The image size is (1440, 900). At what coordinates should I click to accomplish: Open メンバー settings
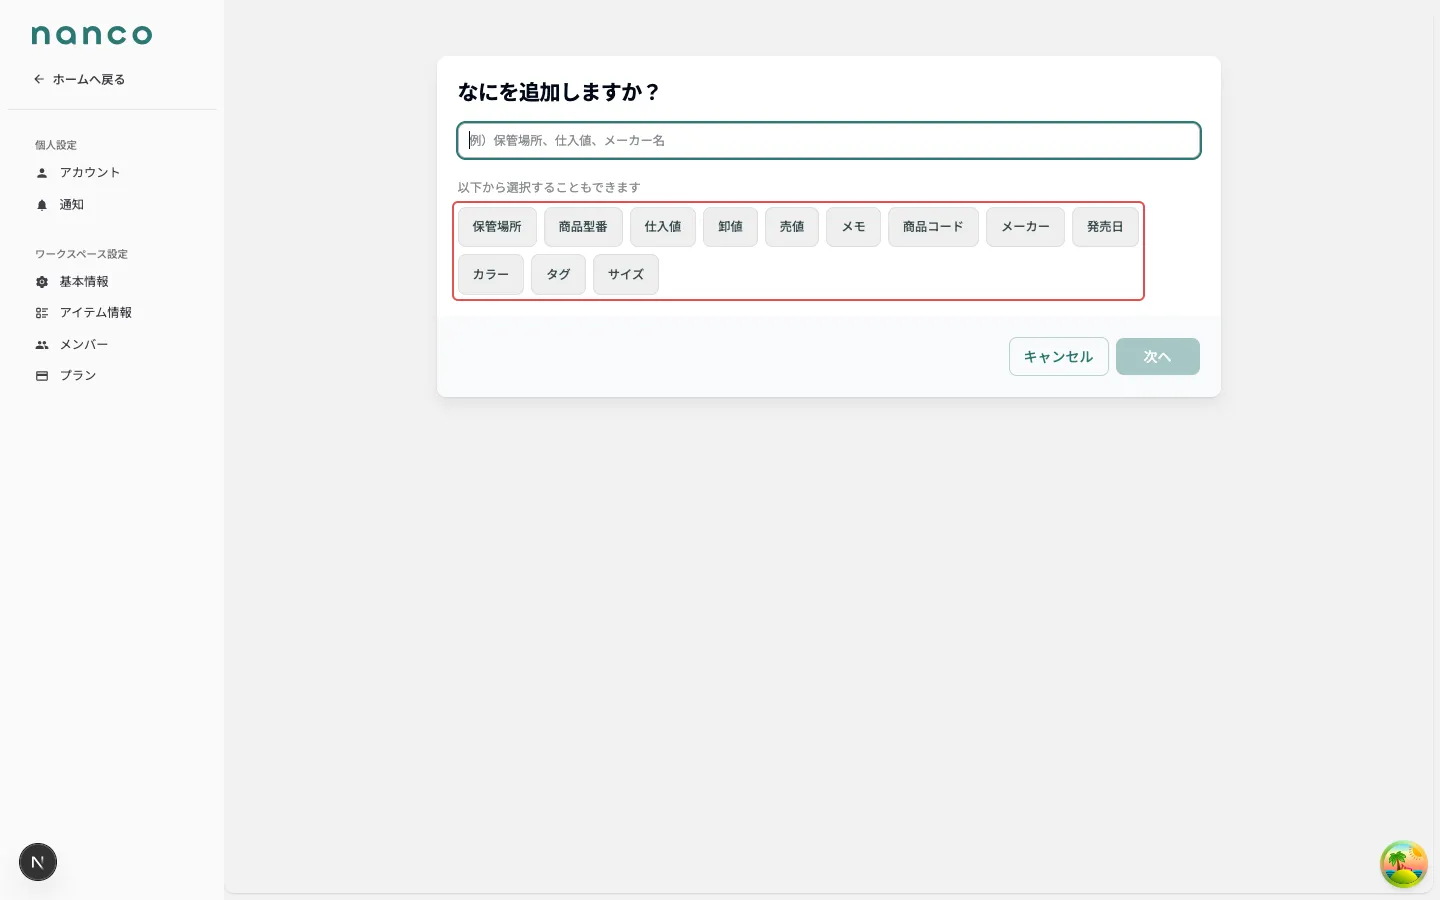pyautogui.click(x=84, y=345)
